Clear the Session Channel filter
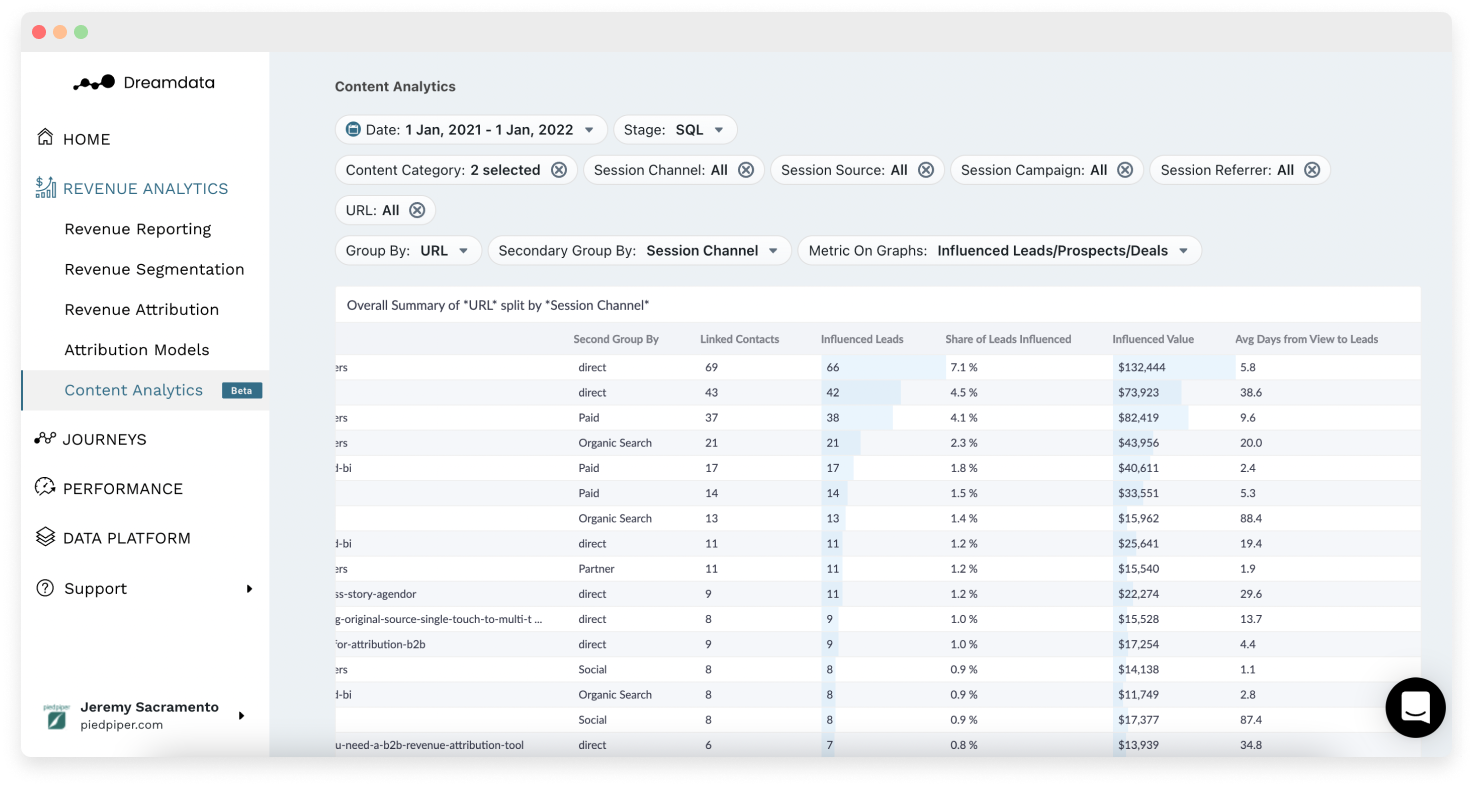The height and width of the screenshot is (787, 1473). pos(746,169)
